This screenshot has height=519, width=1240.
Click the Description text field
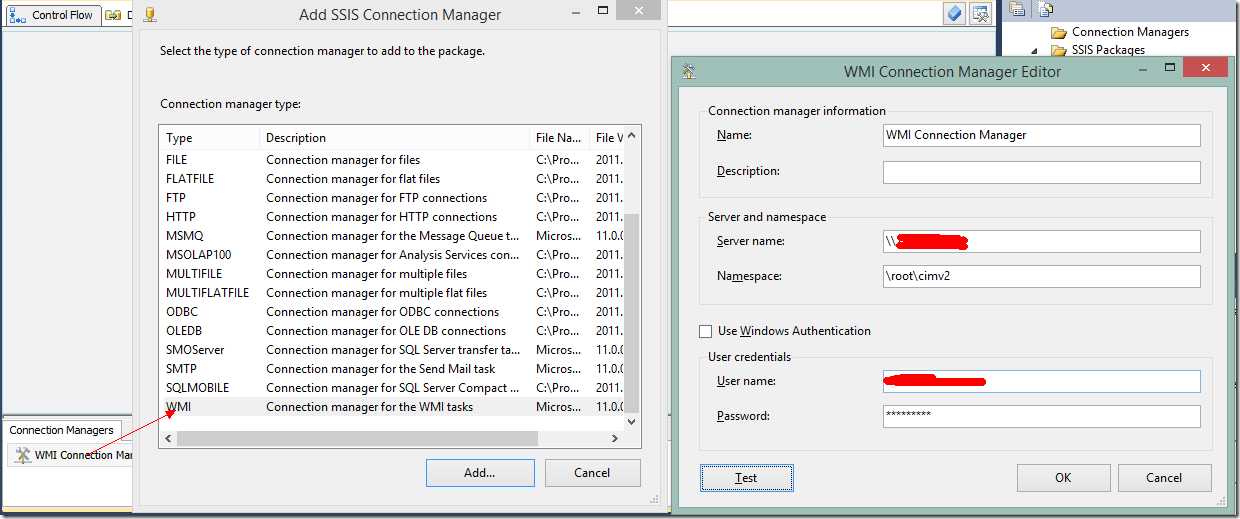pyautogui.click(x=1041, y=172)
